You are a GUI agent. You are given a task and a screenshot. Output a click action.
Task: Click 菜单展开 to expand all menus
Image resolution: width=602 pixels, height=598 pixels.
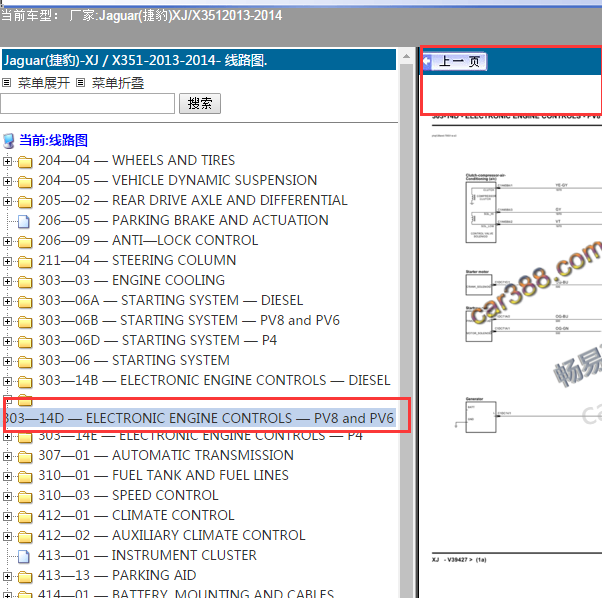pos(44,83)
